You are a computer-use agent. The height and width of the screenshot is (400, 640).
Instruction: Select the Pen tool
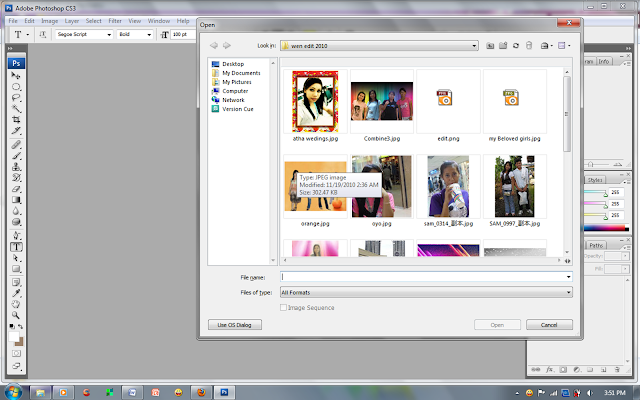point(16,236)
